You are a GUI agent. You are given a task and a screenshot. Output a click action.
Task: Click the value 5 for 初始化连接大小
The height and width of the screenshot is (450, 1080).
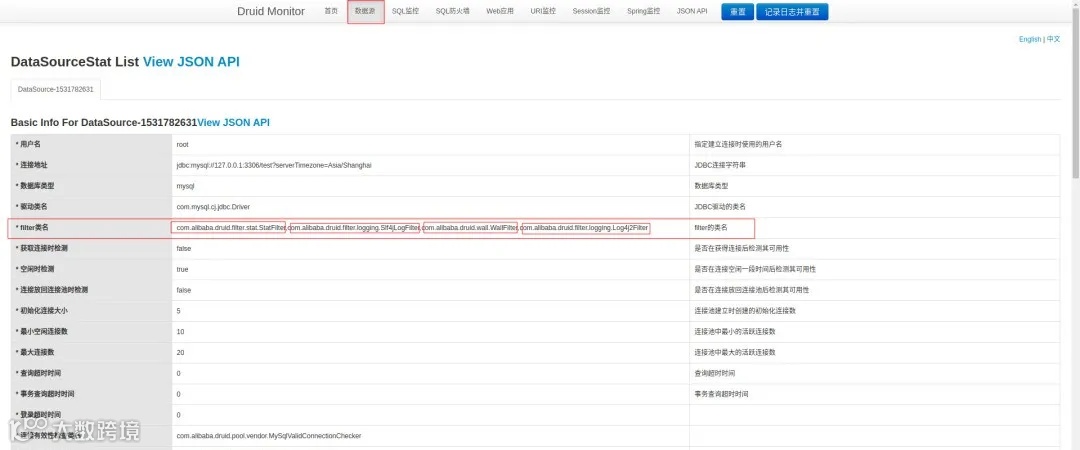[178, 311]
